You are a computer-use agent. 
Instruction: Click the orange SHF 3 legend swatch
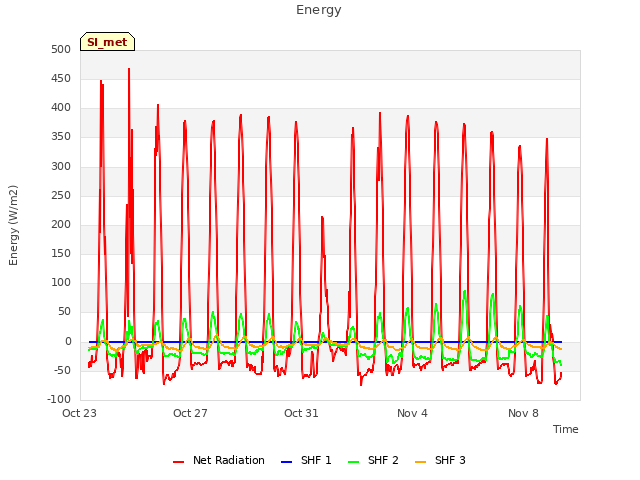[x=420, y=462]
